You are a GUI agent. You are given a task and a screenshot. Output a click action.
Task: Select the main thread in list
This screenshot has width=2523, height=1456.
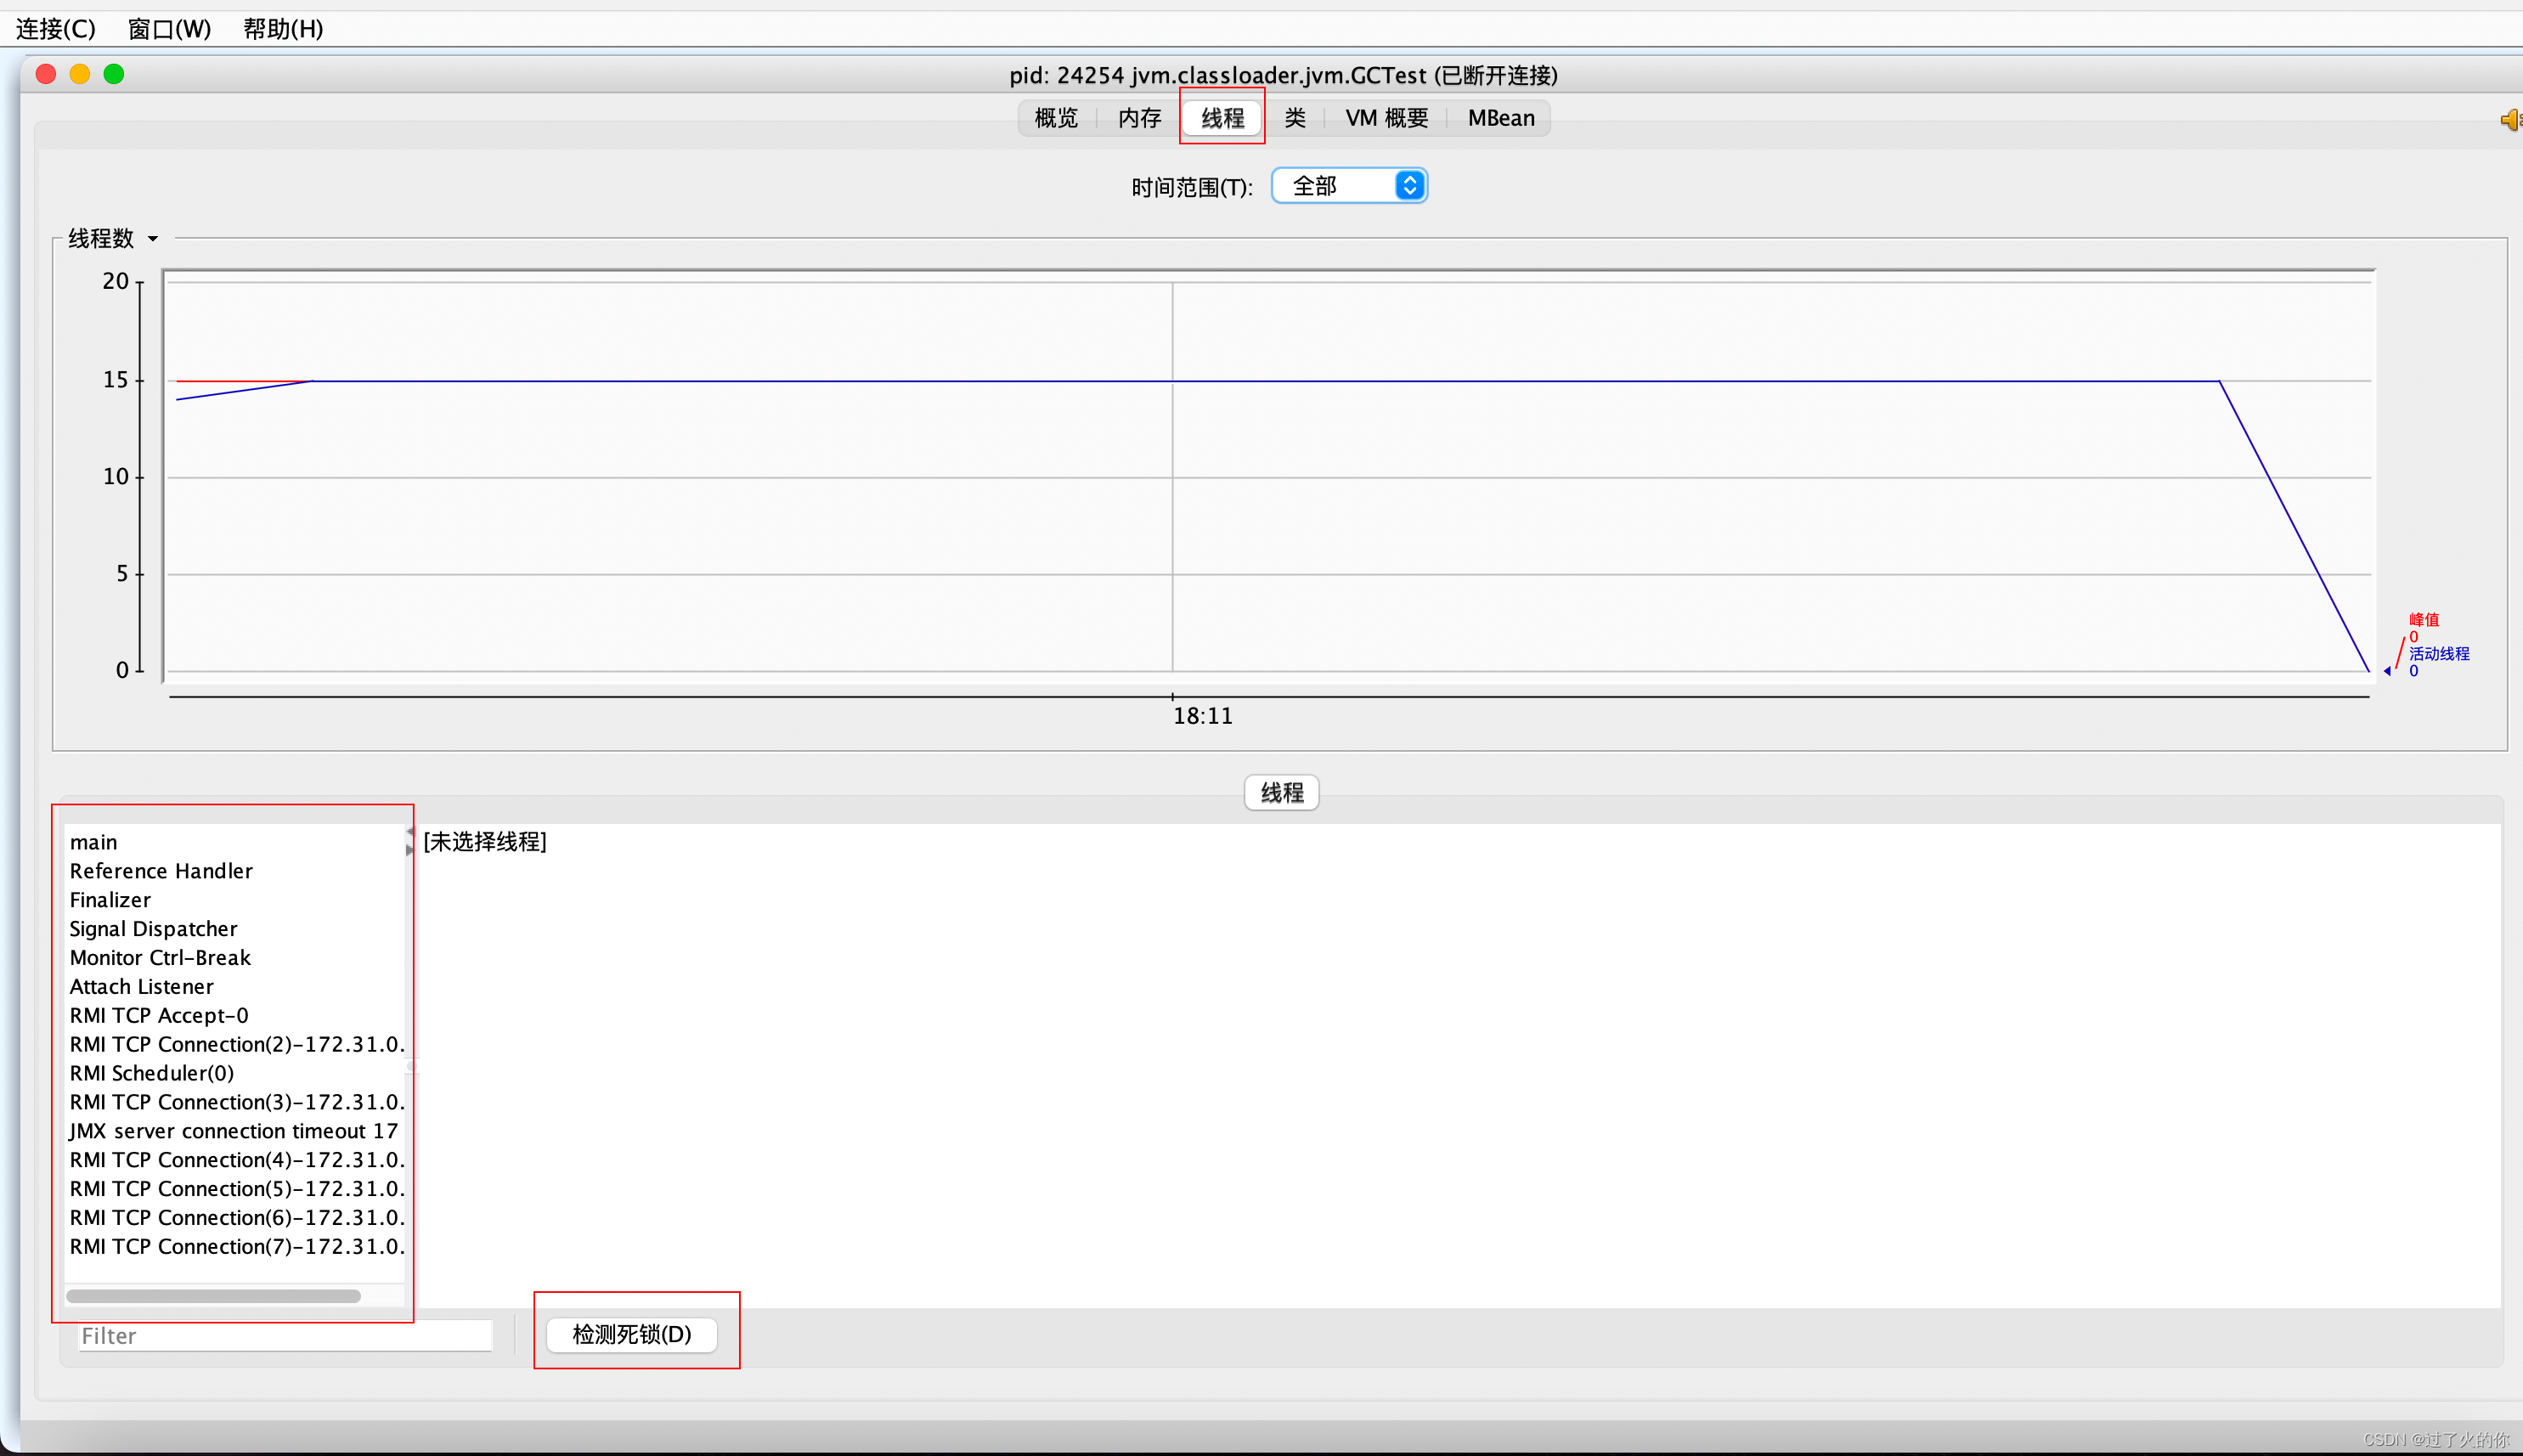[x=94, y=842]
